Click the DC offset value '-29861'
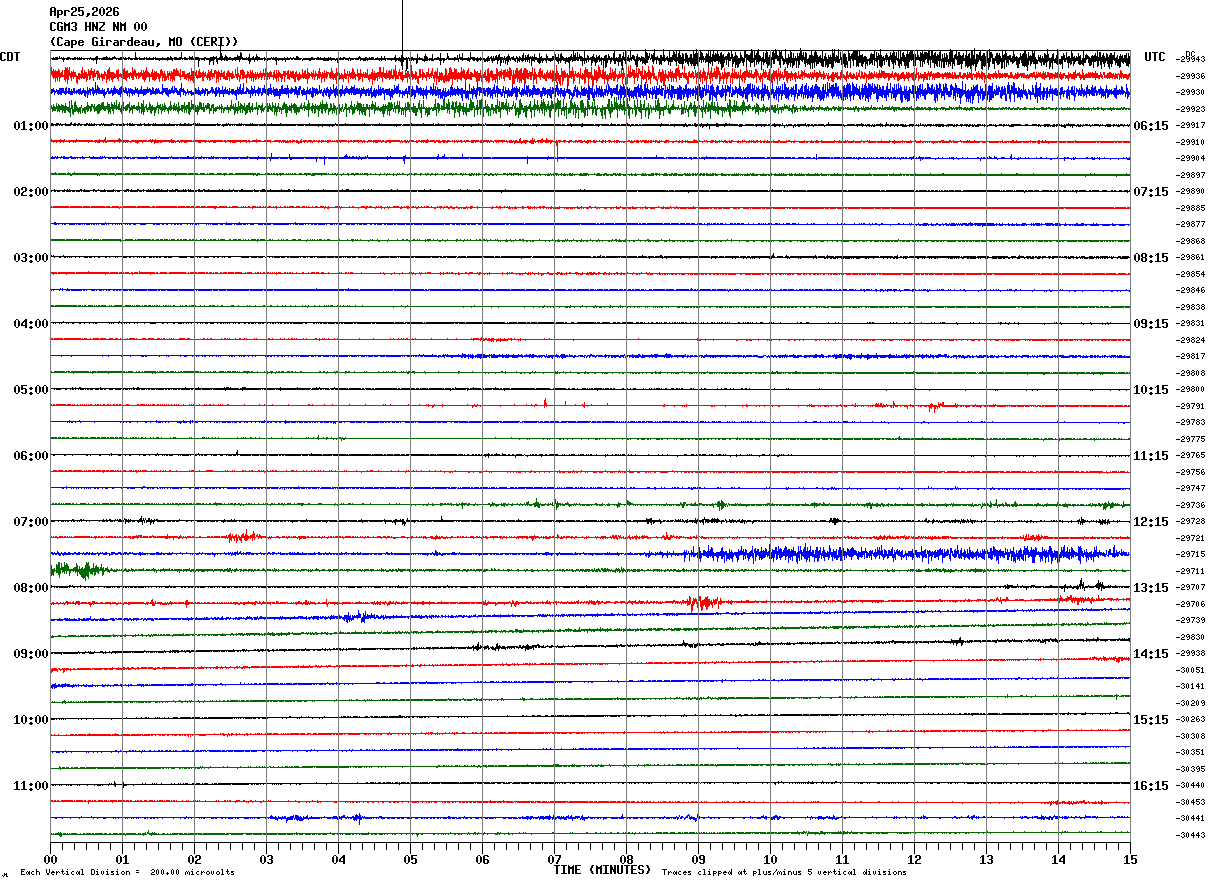The width and height of the screenshot is (1210, 886). point(1191,258)
